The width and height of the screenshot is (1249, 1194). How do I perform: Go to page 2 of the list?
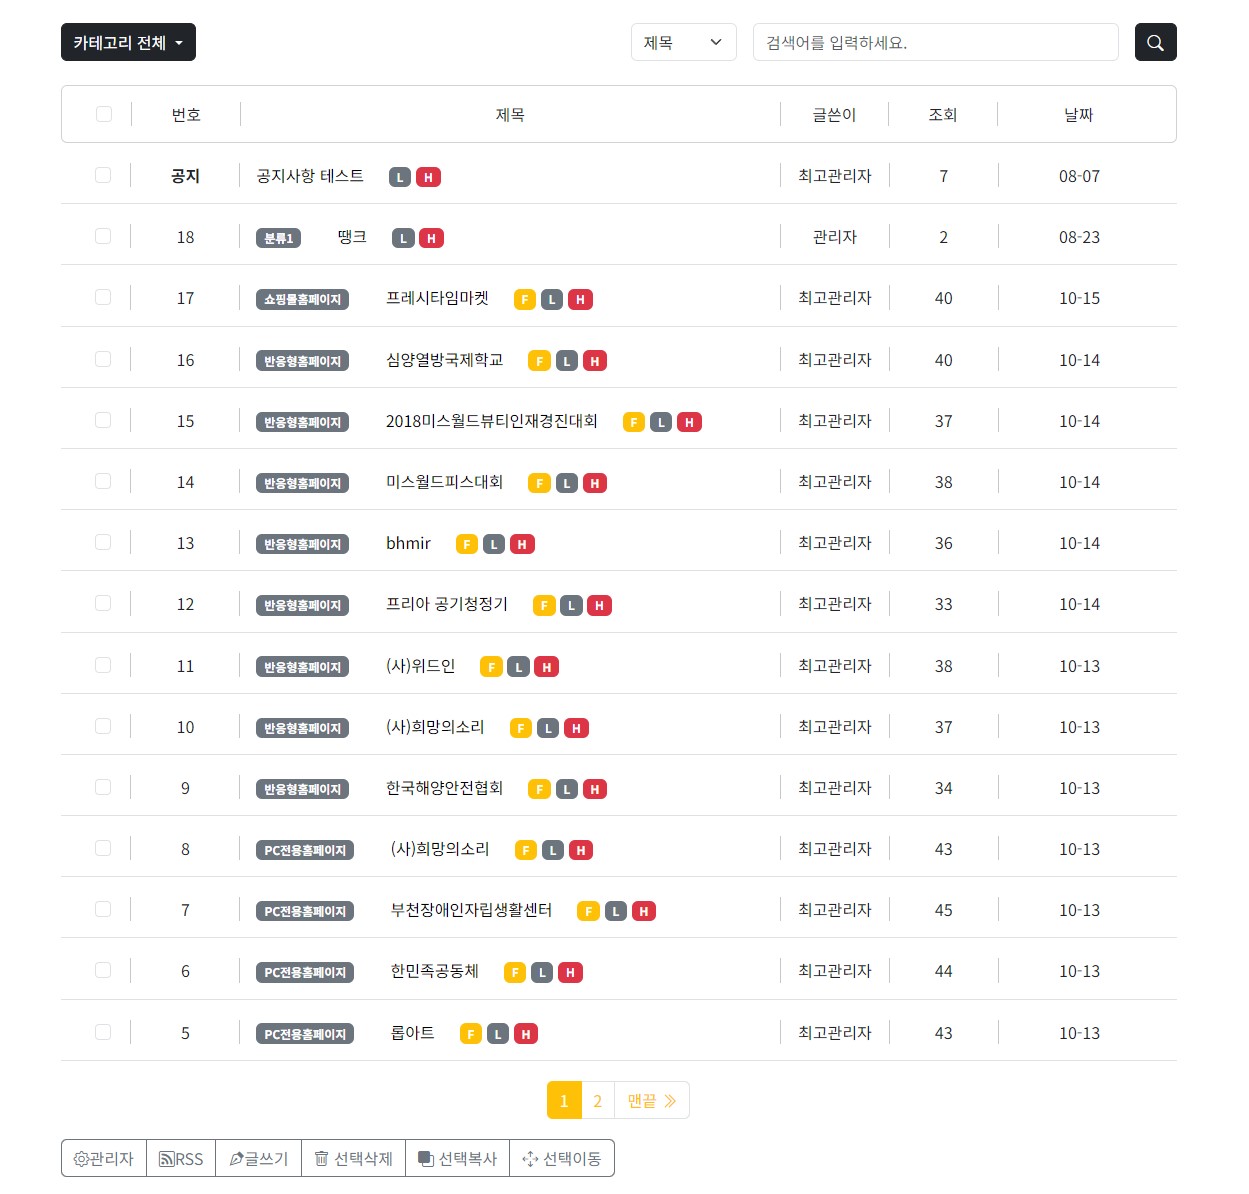point(597,1101)
